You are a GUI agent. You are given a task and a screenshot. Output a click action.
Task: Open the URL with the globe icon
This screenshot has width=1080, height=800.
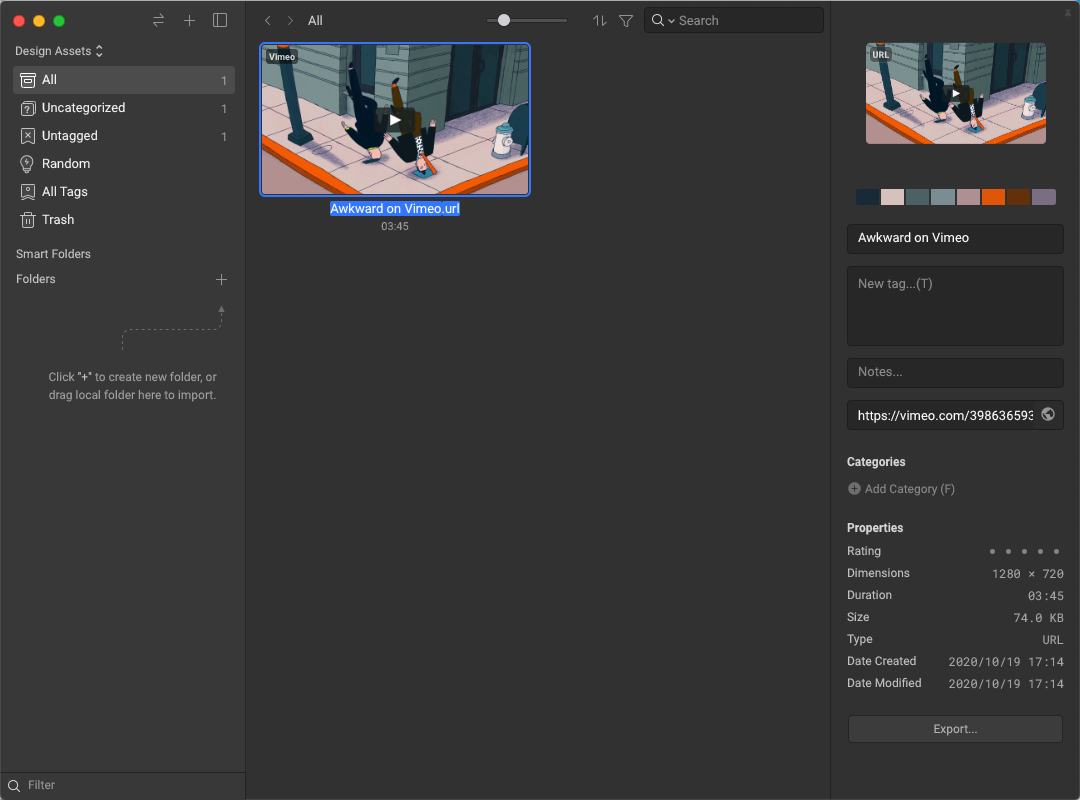[x=1048, y=414]
